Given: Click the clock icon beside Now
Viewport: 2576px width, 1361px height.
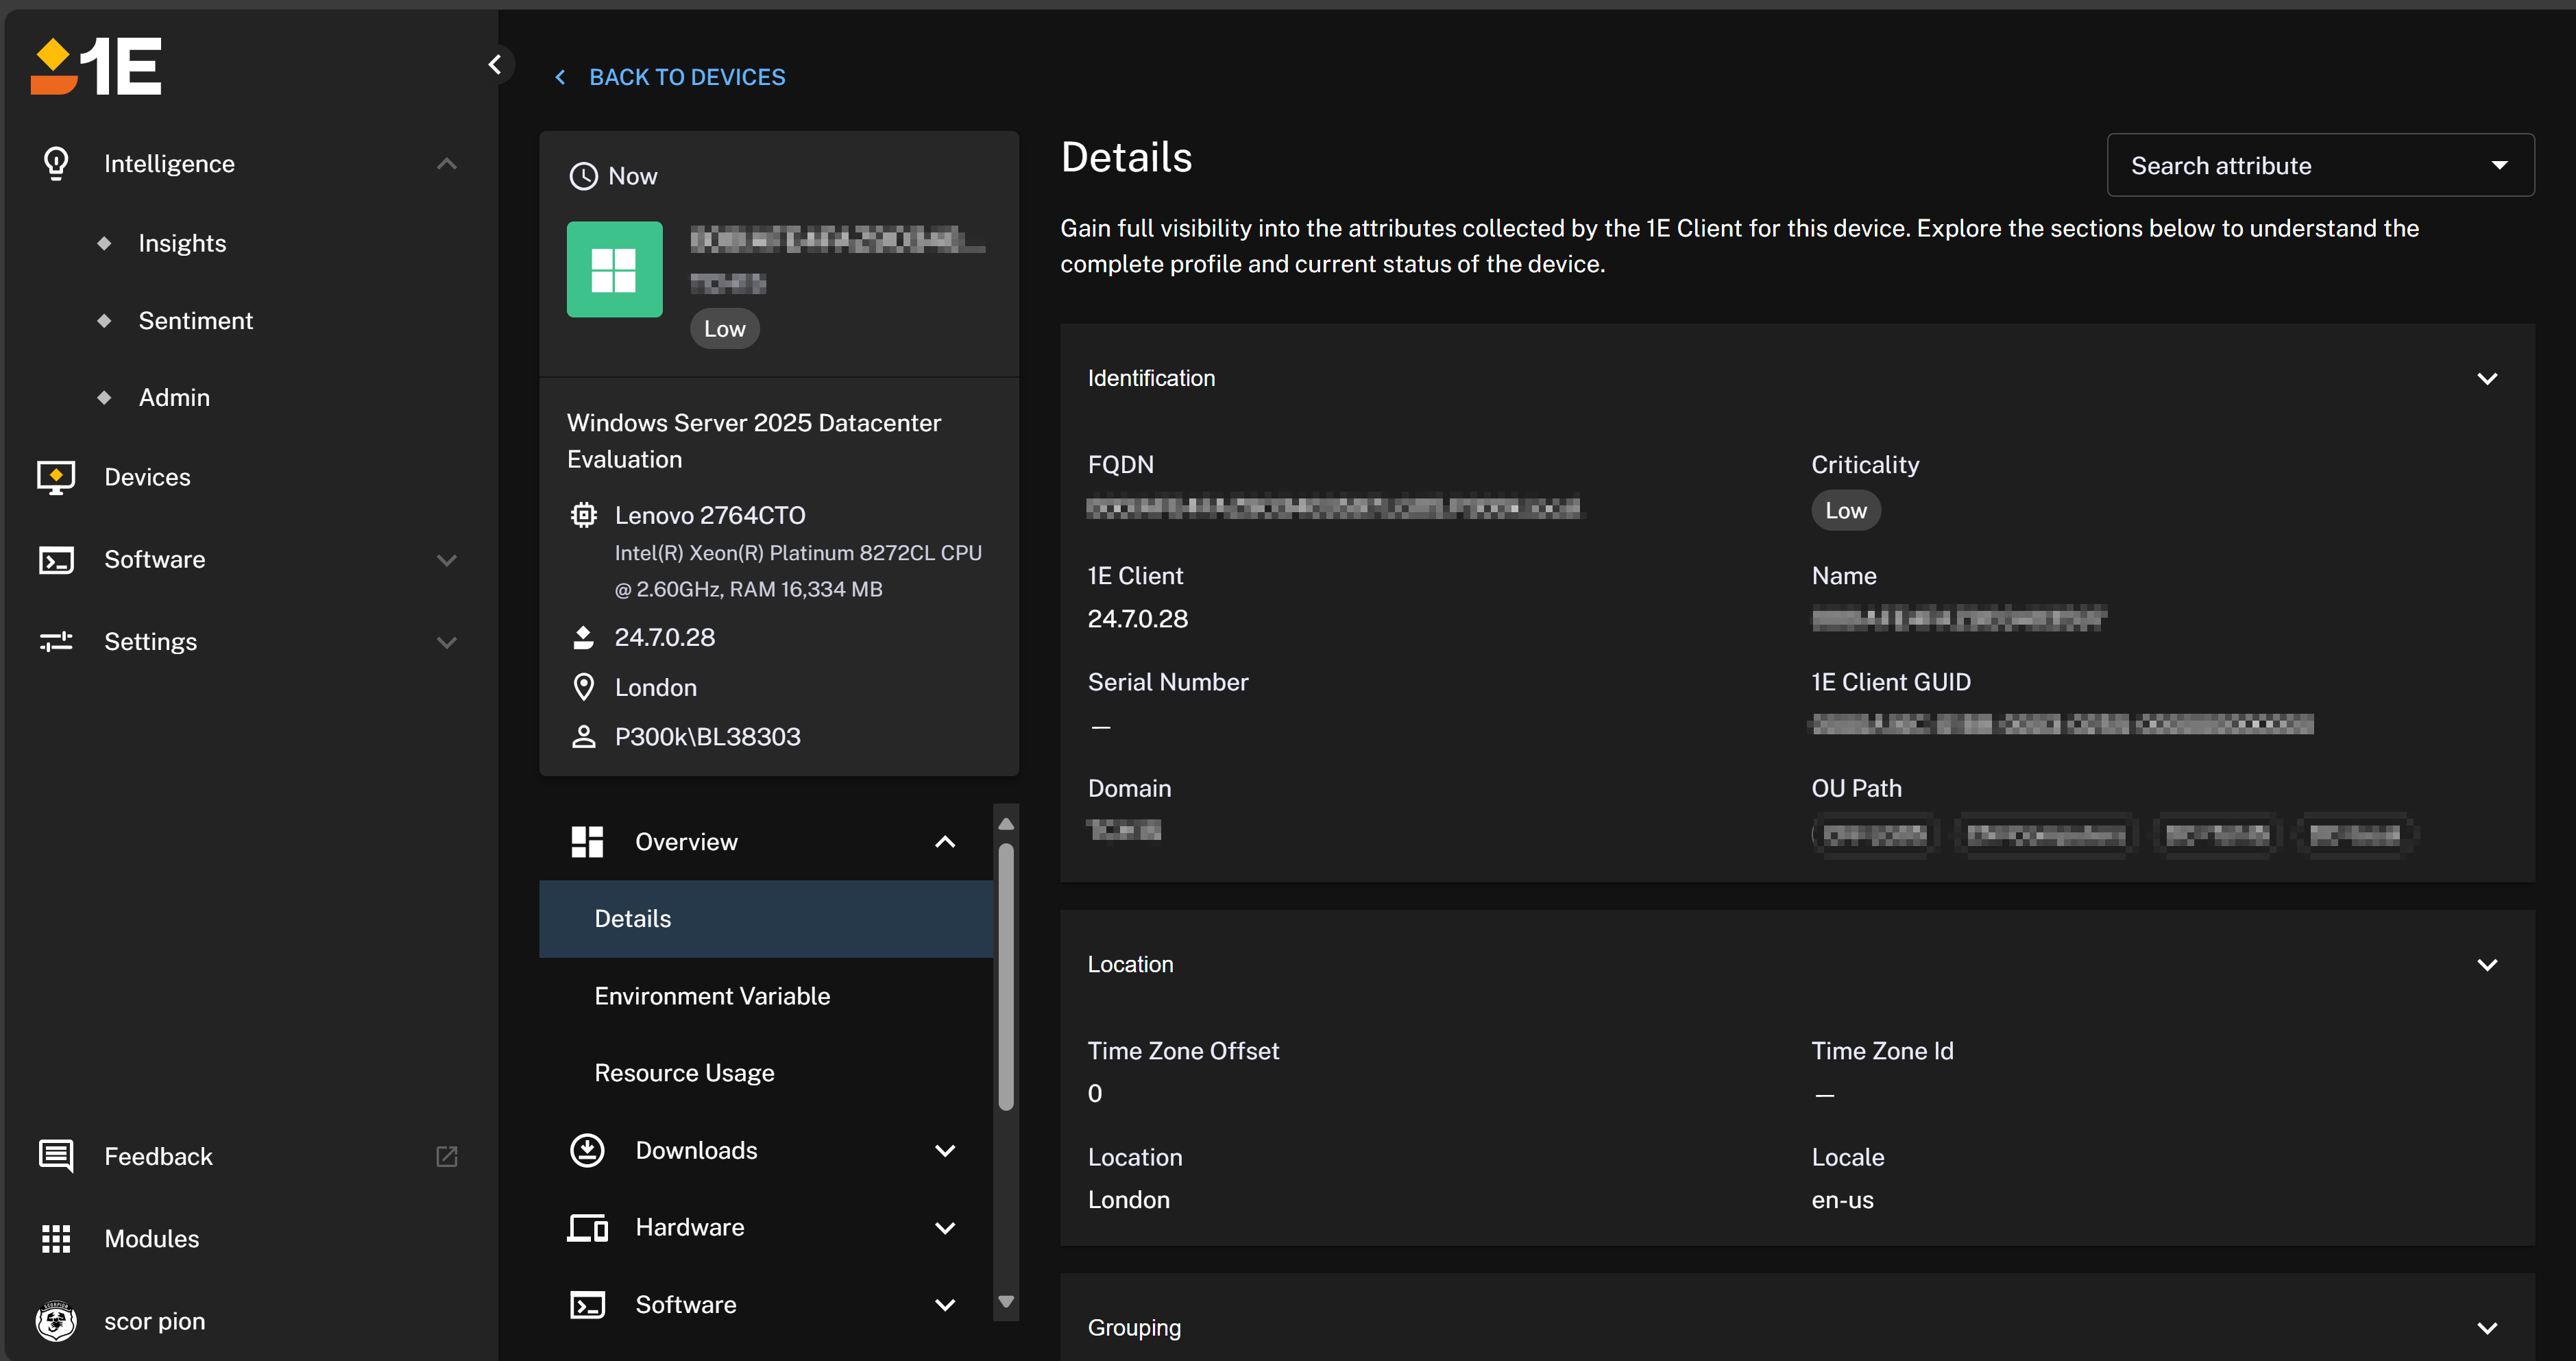Looking at the screenshot, I should (583, 176).
